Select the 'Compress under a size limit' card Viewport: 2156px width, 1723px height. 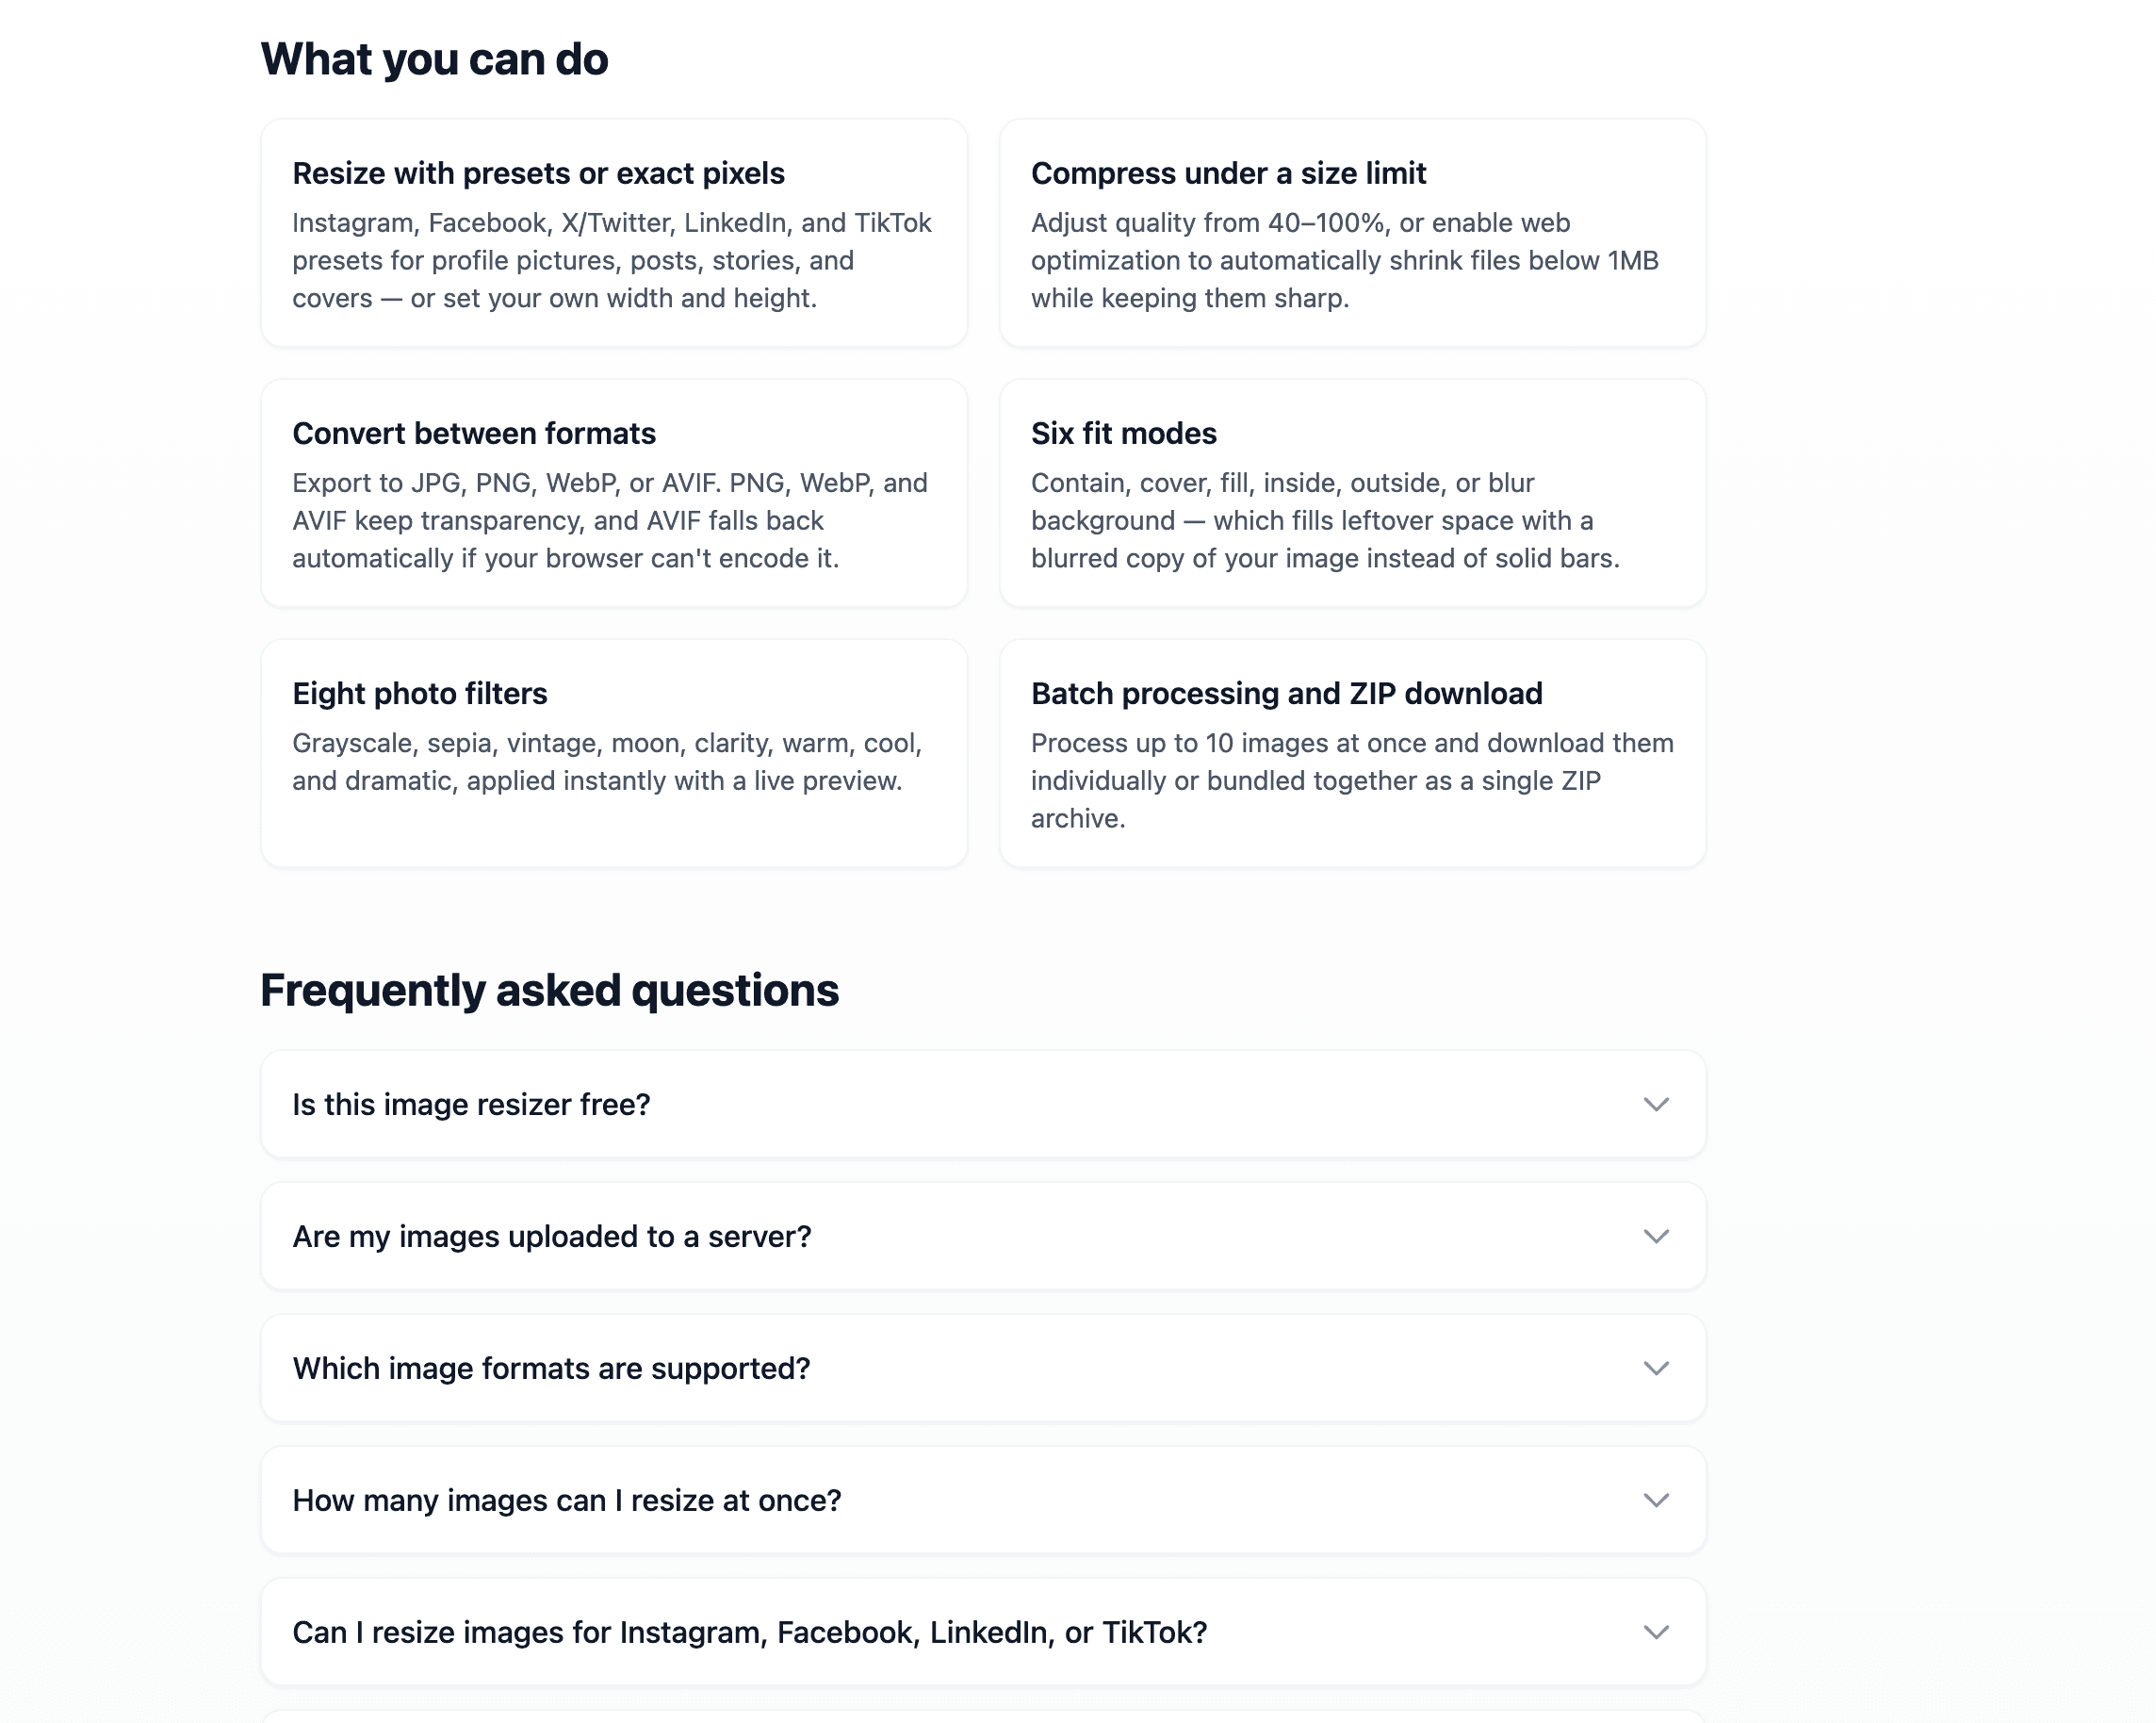(1352, 233)
